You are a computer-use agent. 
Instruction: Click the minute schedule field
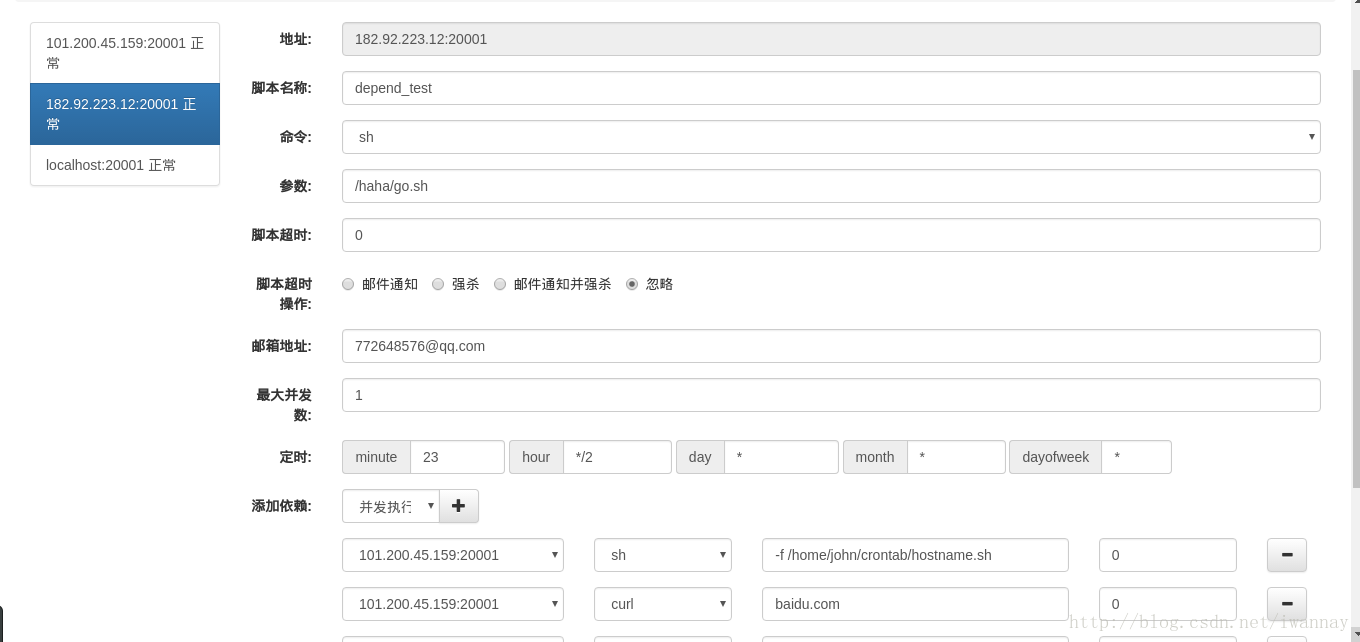click(x=457, y=457)
